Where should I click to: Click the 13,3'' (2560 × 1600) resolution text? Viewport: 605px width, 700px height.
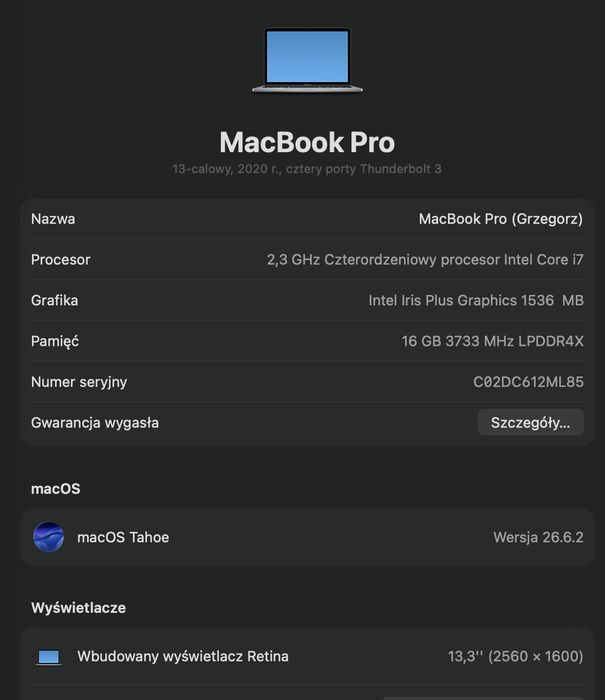516,657
